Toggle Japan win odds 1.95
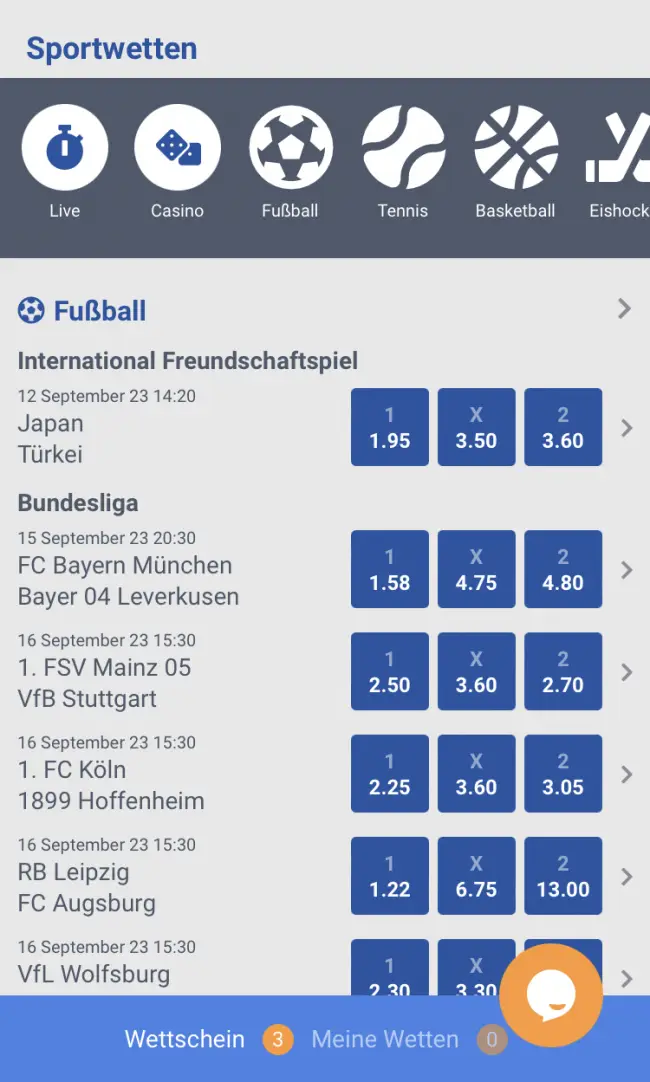 click(389, 428)
